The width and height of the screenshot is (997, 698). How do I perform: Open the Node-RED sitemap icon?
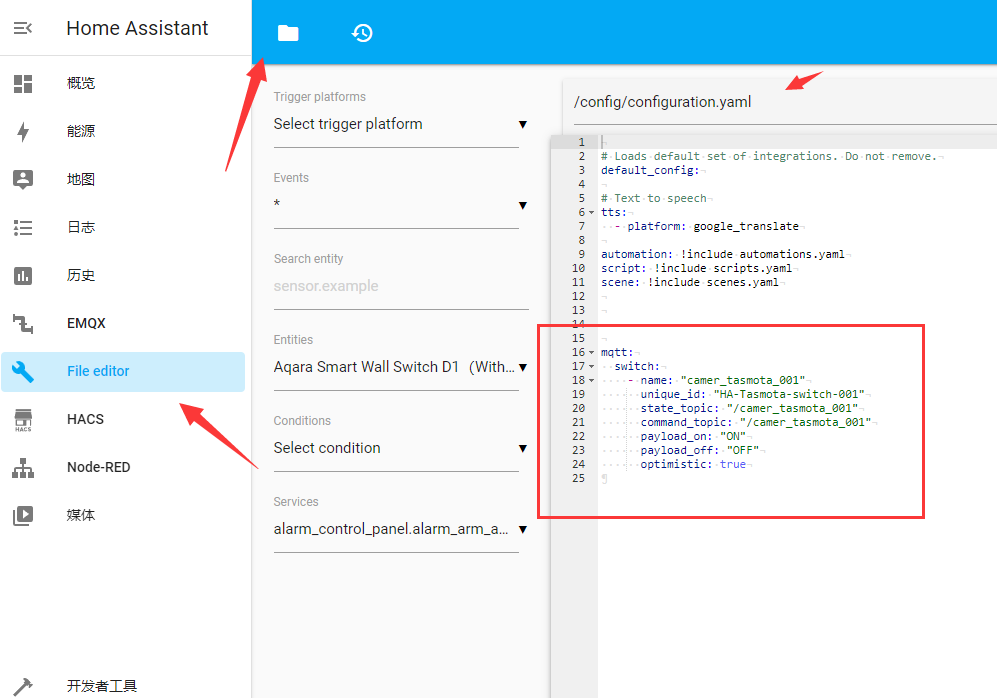click(23, 468)
